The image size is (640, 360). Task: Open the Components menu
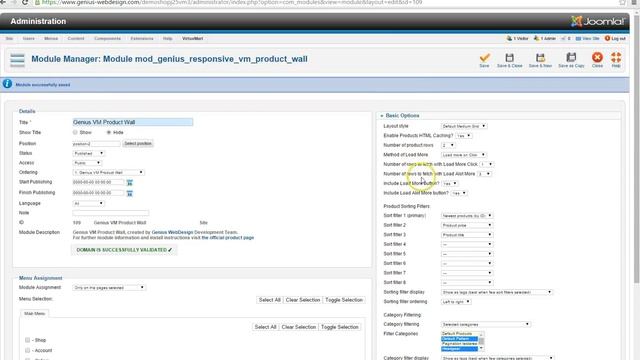[x=107, y=38]
